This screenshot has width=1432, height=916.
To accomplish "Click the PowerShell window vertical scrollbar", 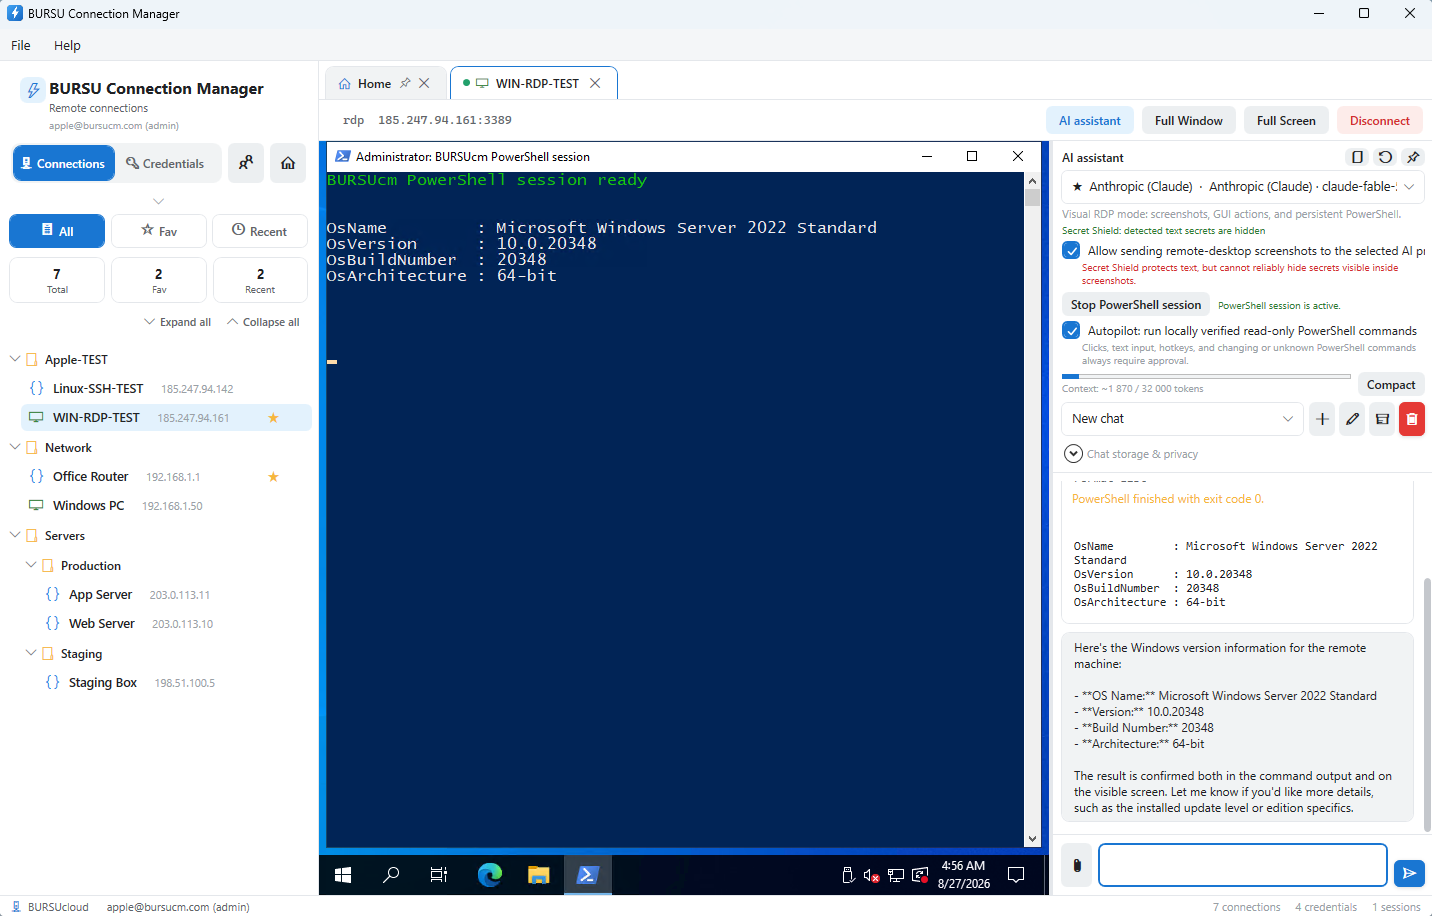I will point(1032,510).
